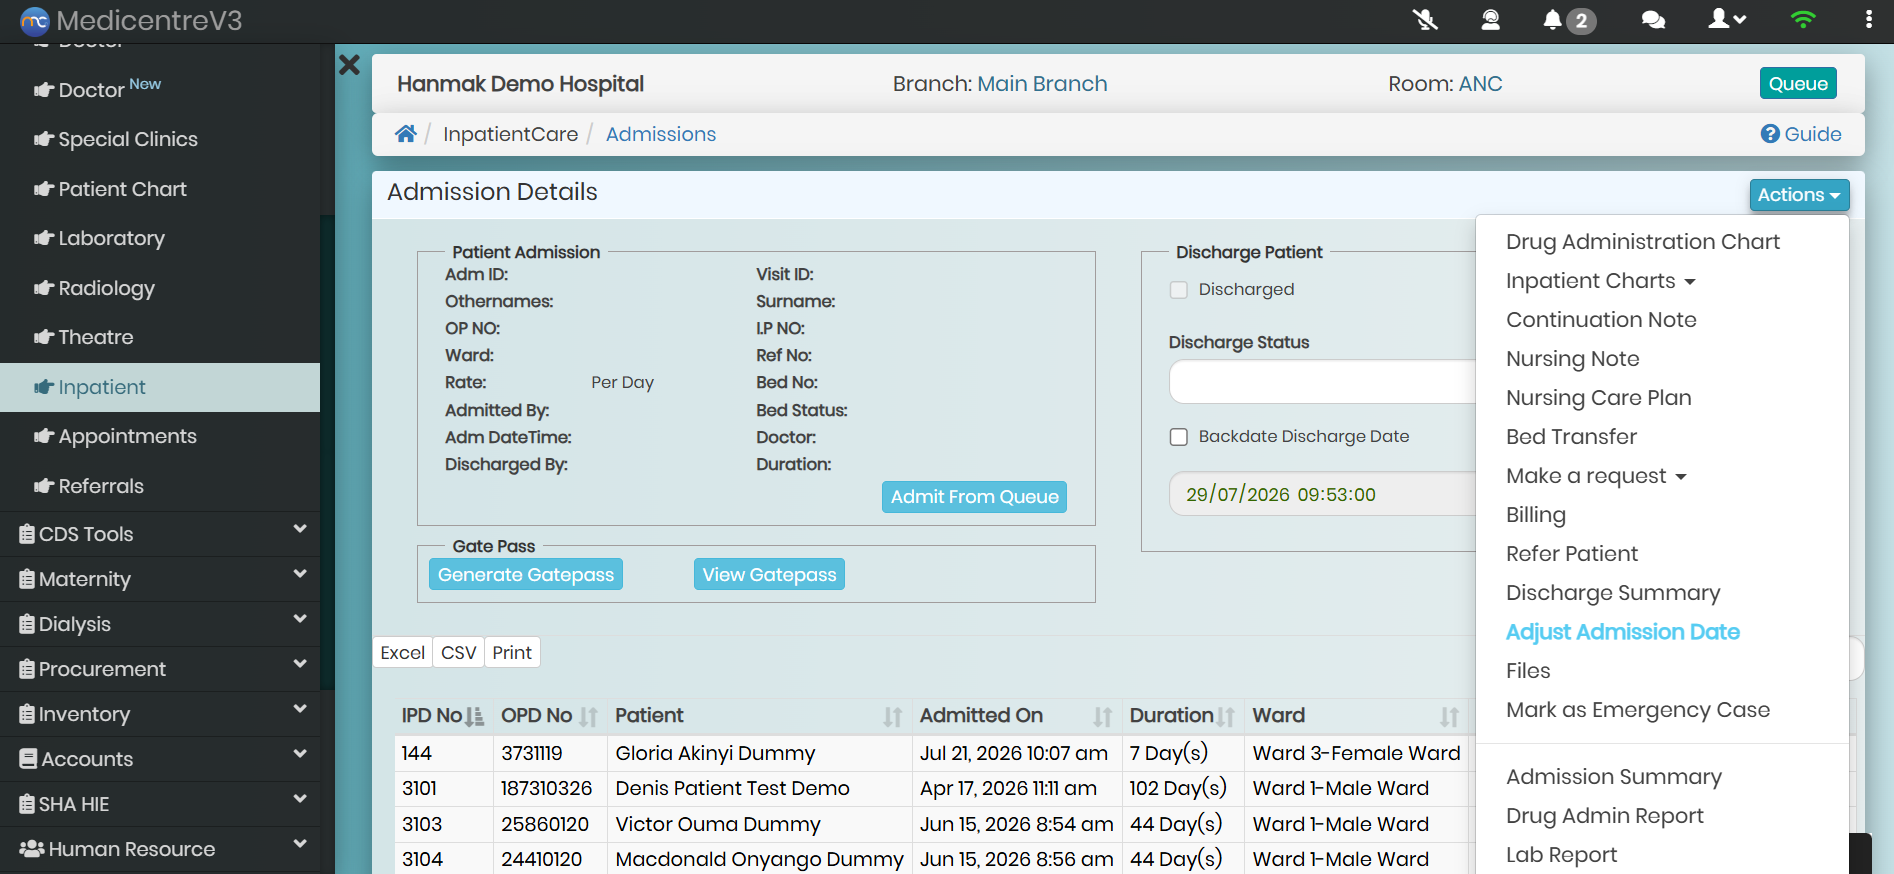Click the Queue button
Viewport: 1894px width, 874px height.
pos(1798,84)
